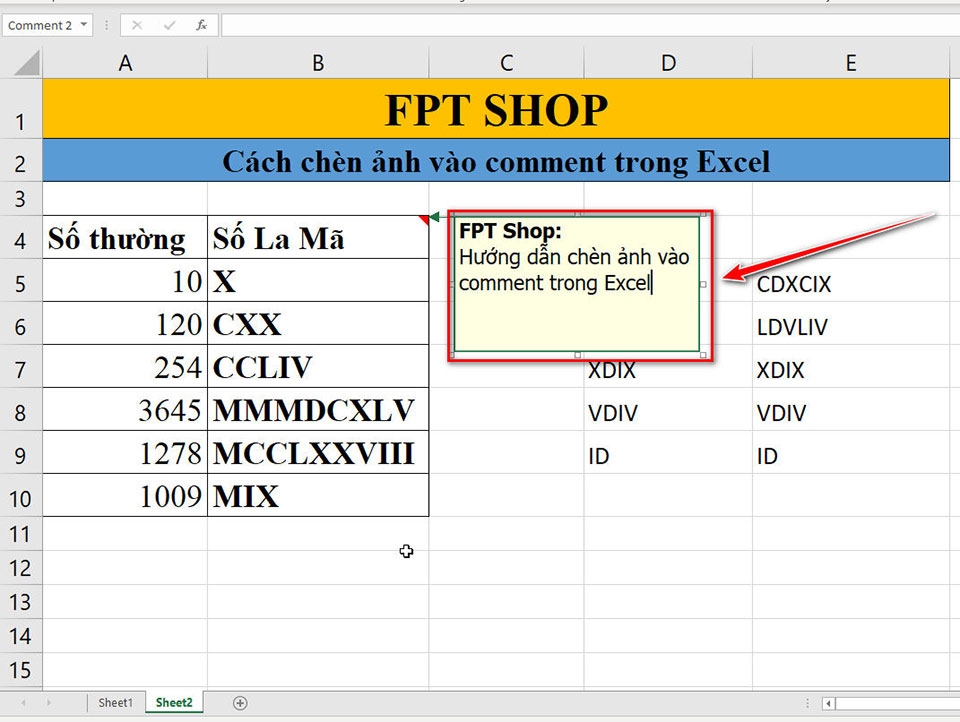The image size is (960, 722).
Task: Click the left sheet navigation arrow
Action: point(20,703)
